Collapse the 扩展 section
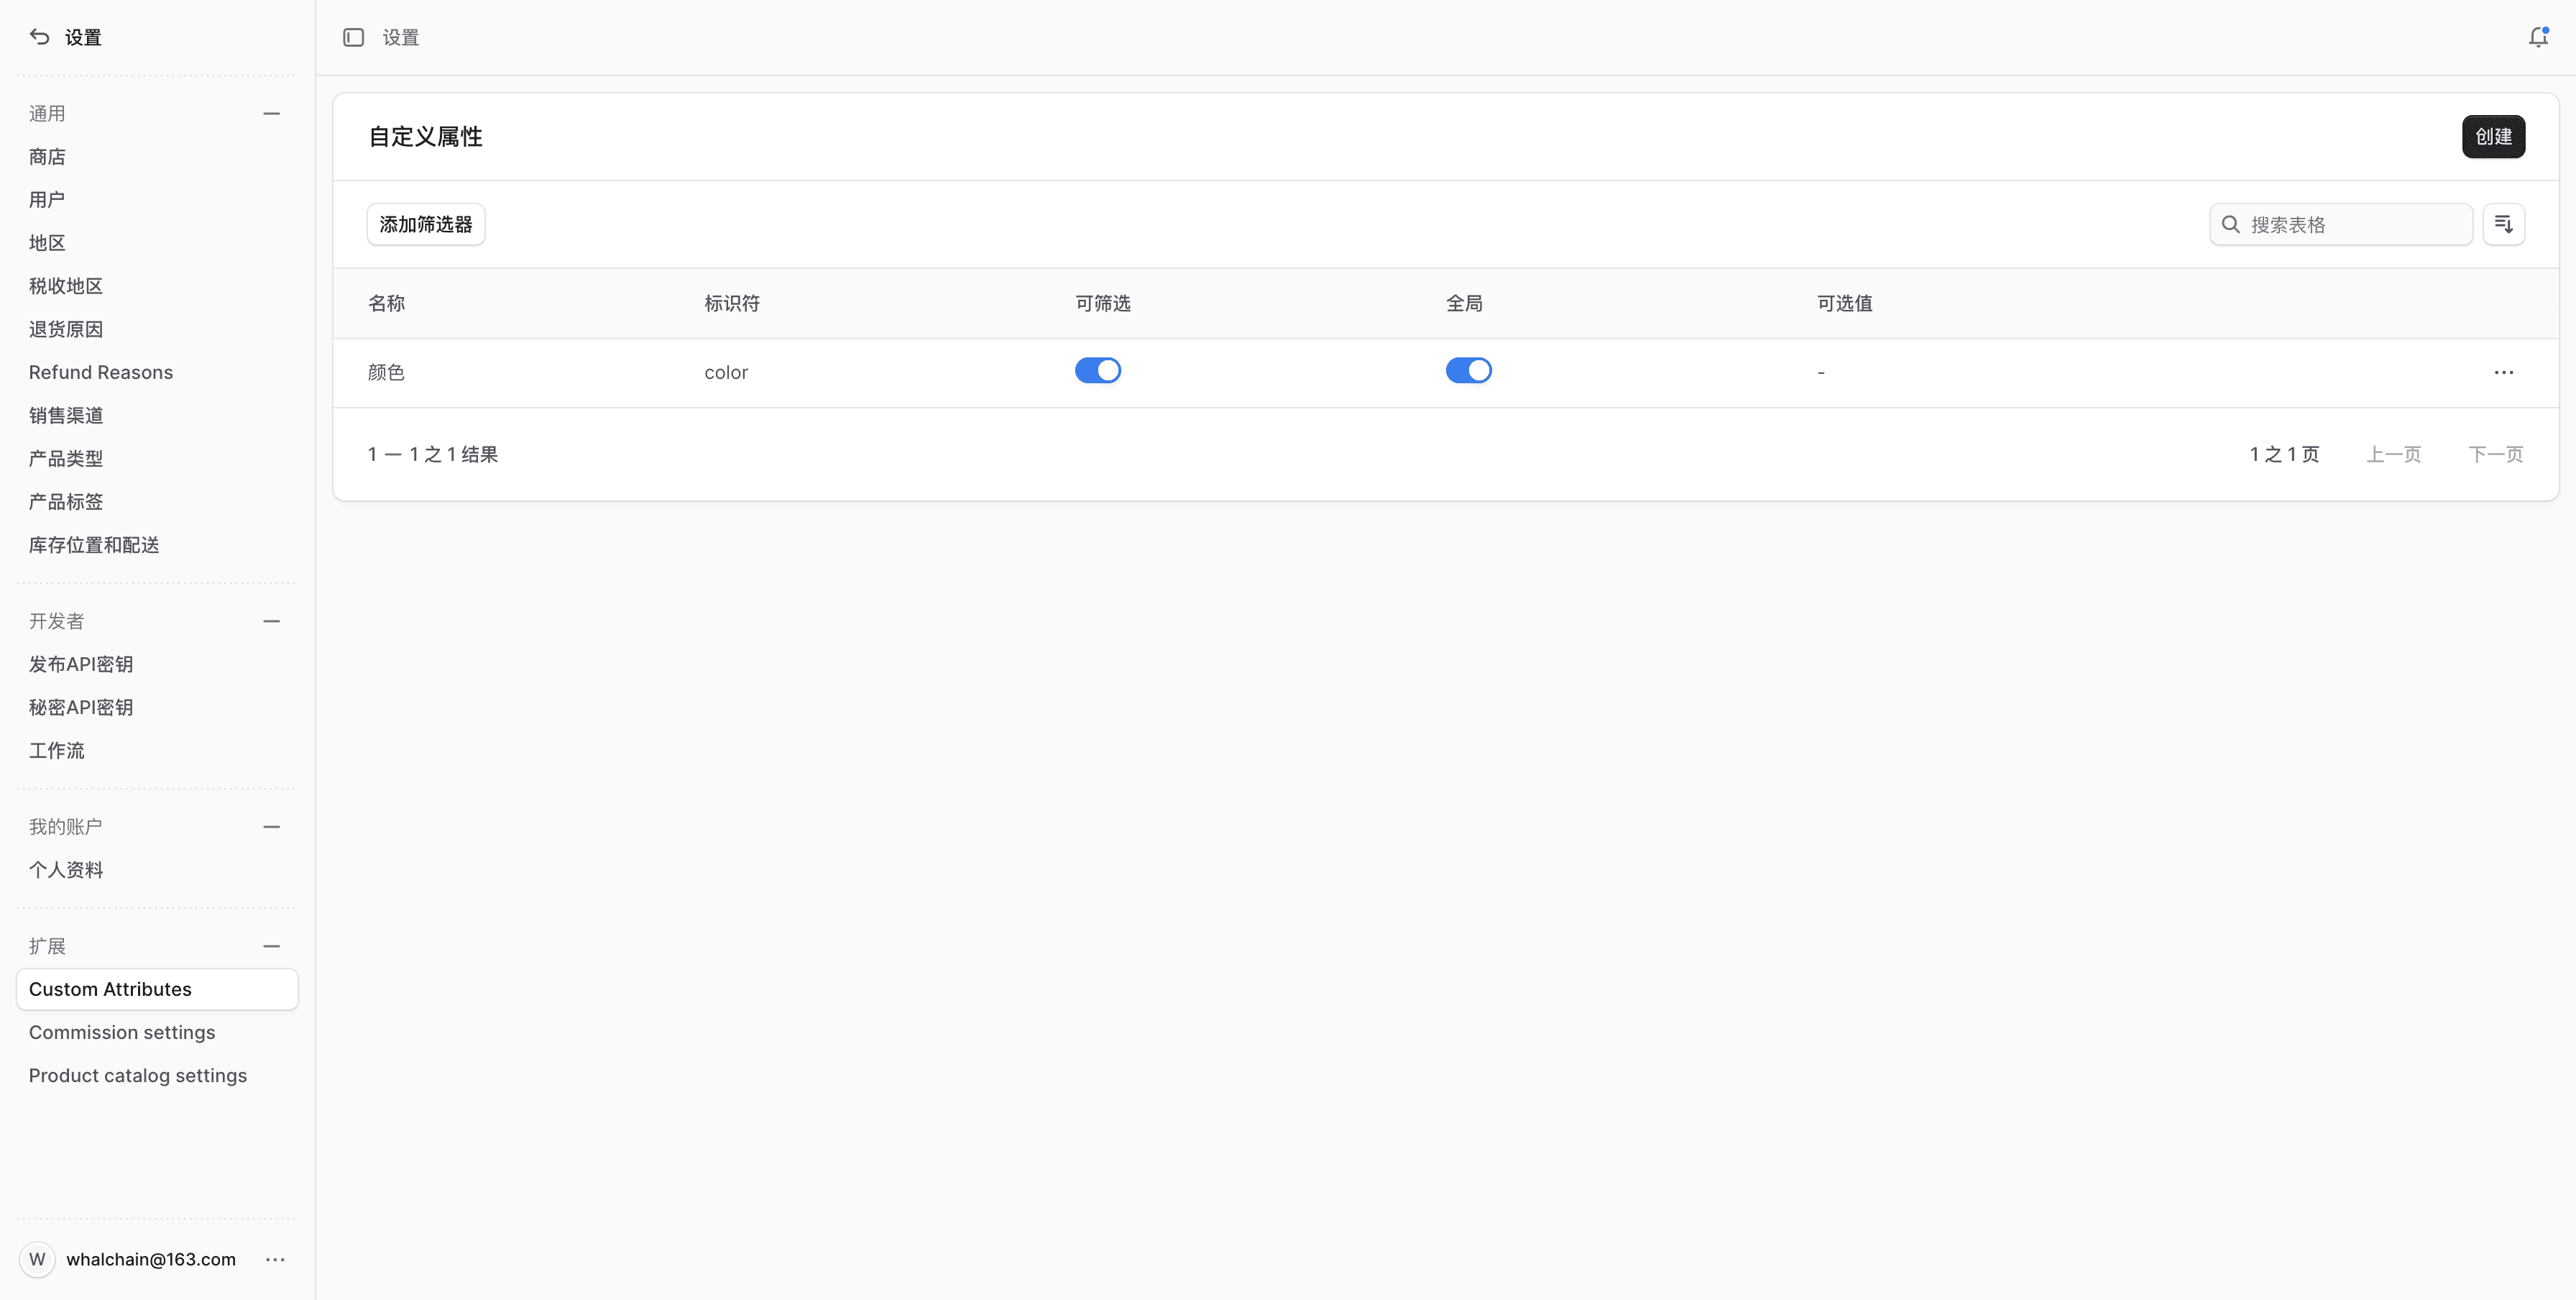Viewport: 2576px width, 1300px height. [x=271, y=946]
